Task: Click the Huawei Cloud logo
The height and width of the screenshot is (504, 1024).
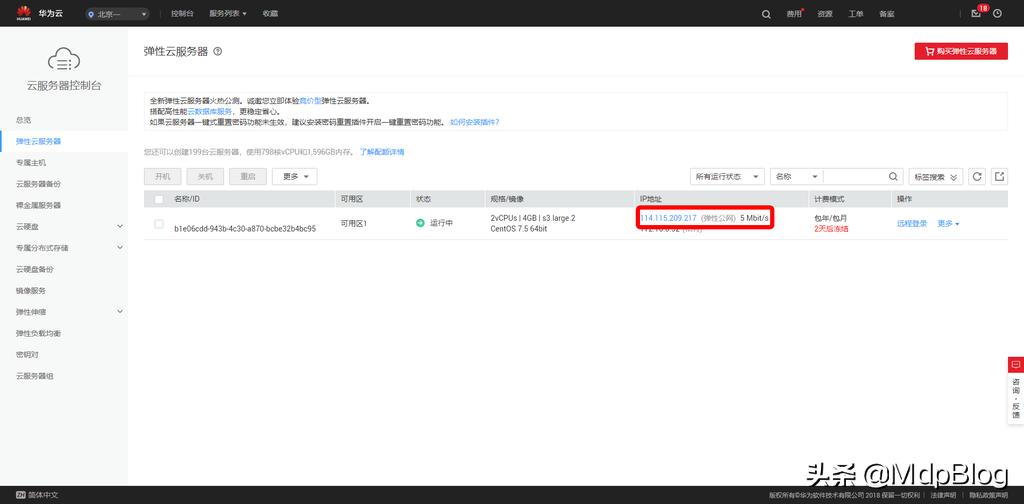Action: tap(40, 13)
